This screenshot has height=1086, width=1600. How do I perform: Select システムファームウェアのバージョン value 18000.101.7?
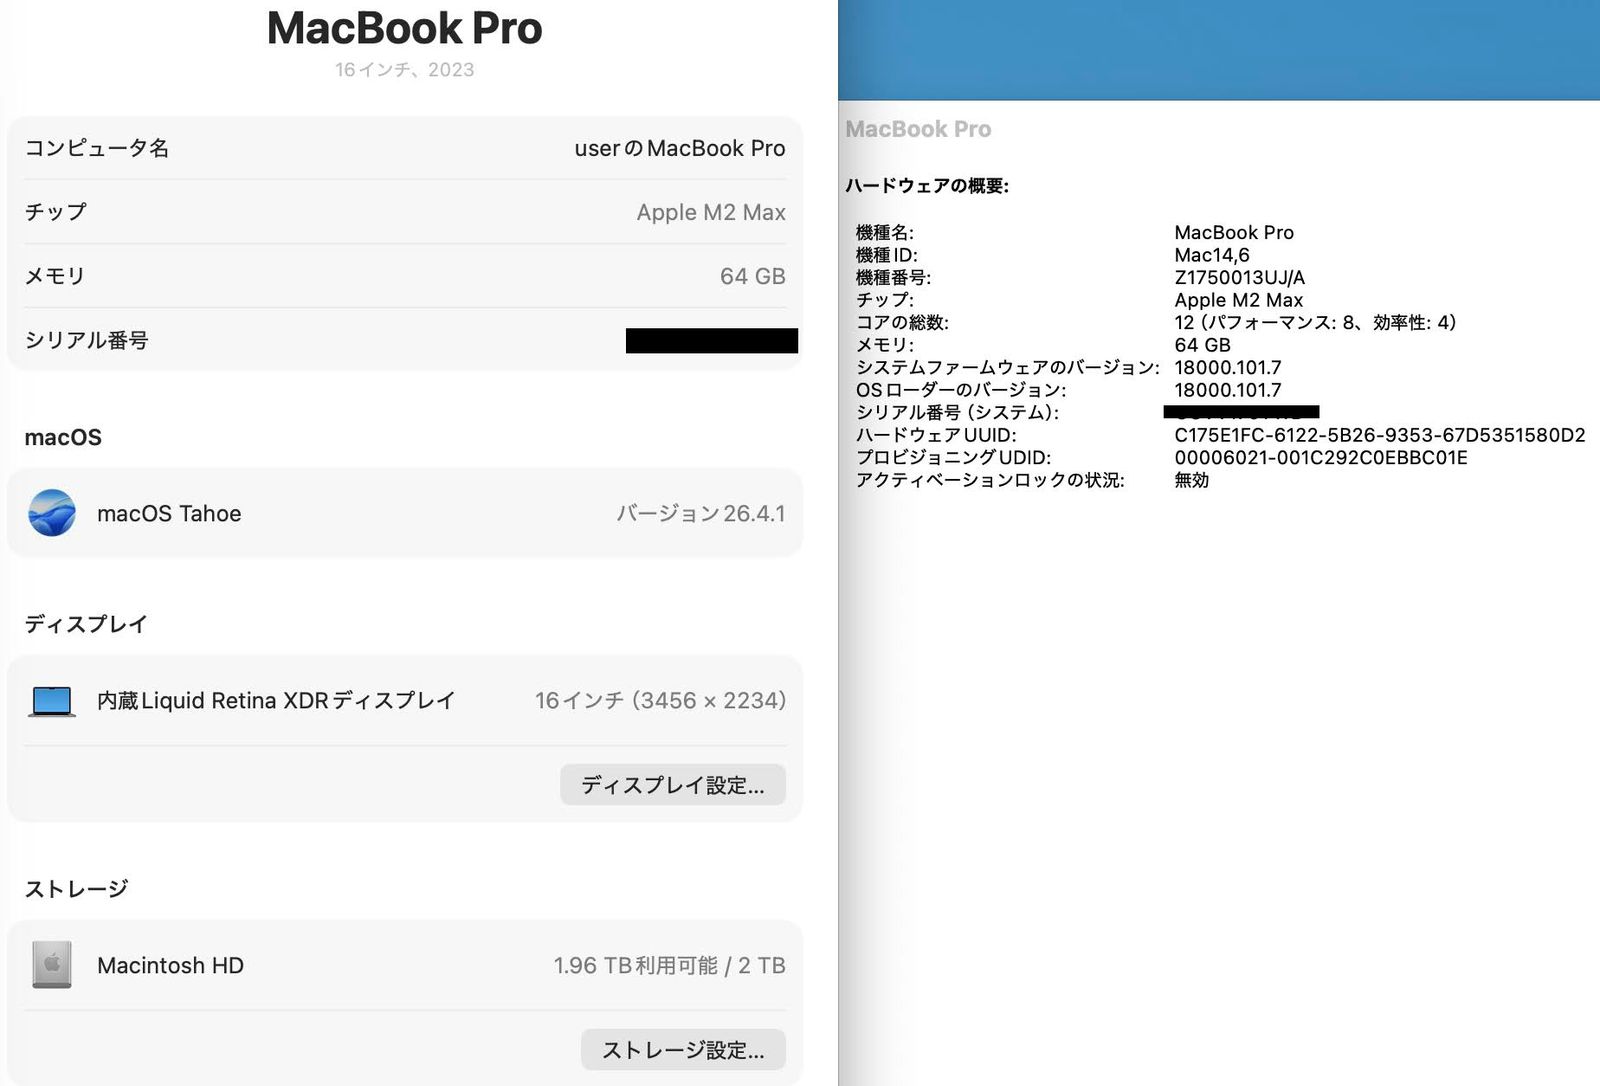(x=1228, y=367)
